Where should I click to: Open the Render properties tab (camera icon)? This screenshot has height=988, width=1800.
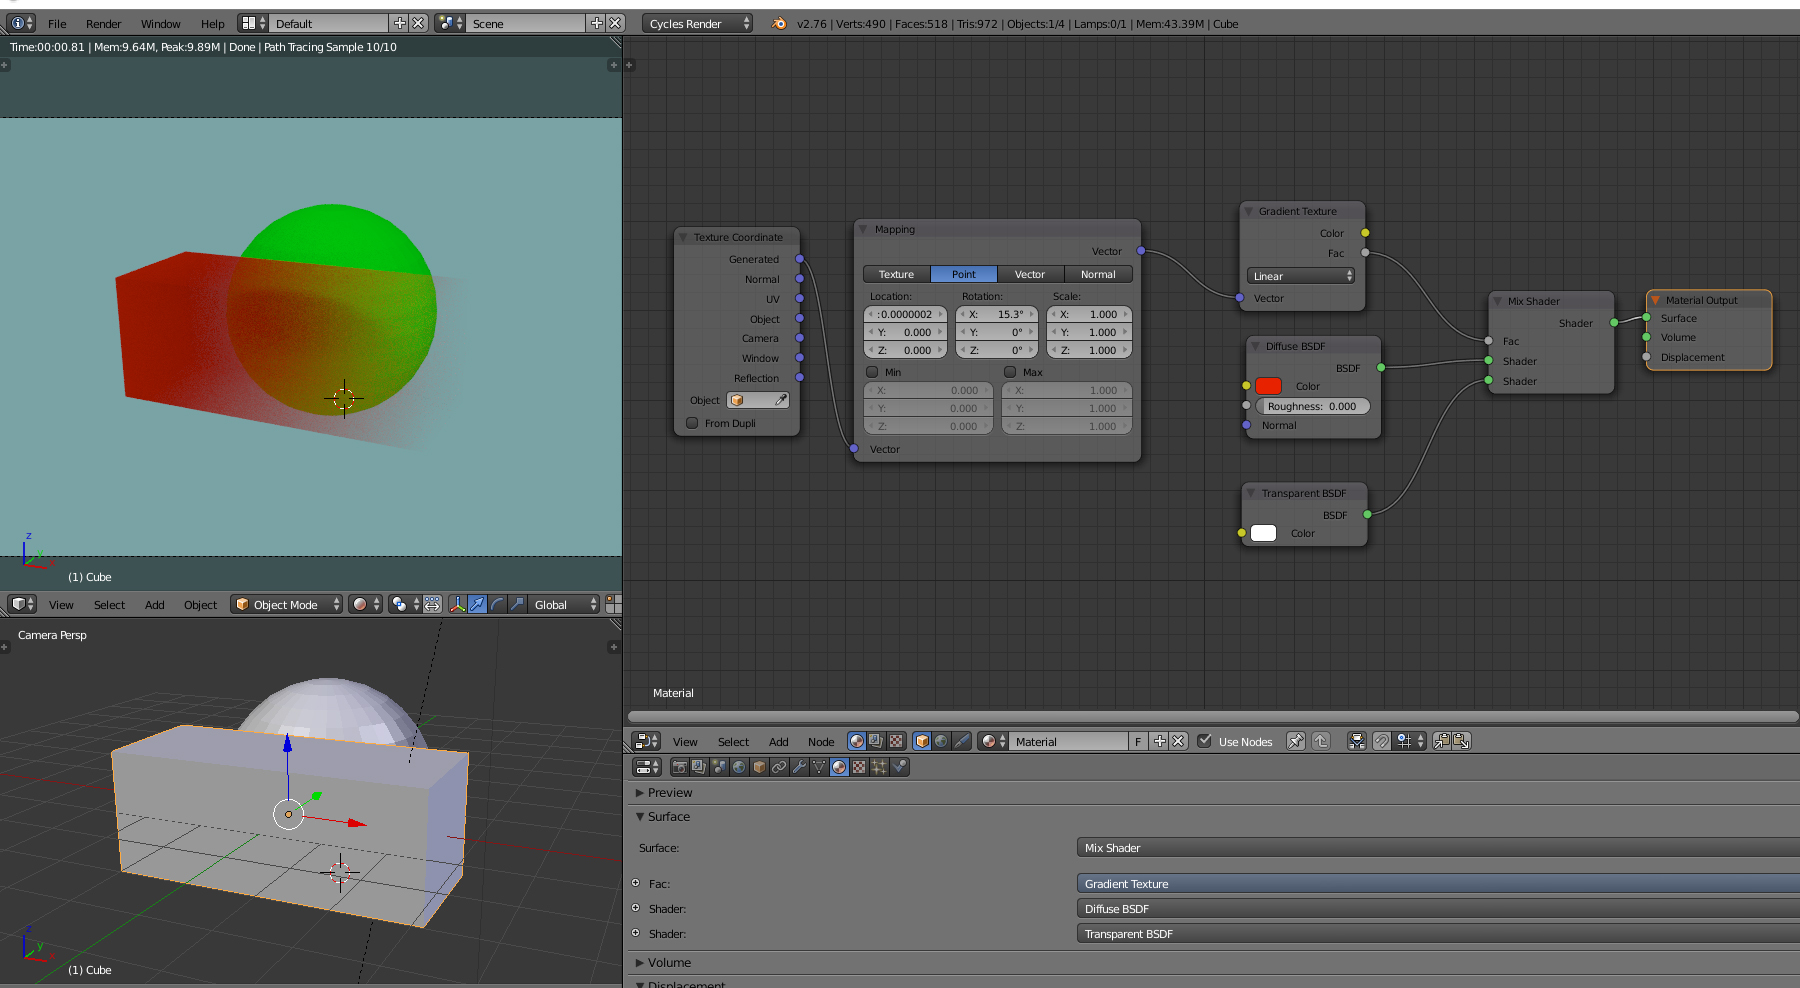pyautogui.click(x=679, y=767)
